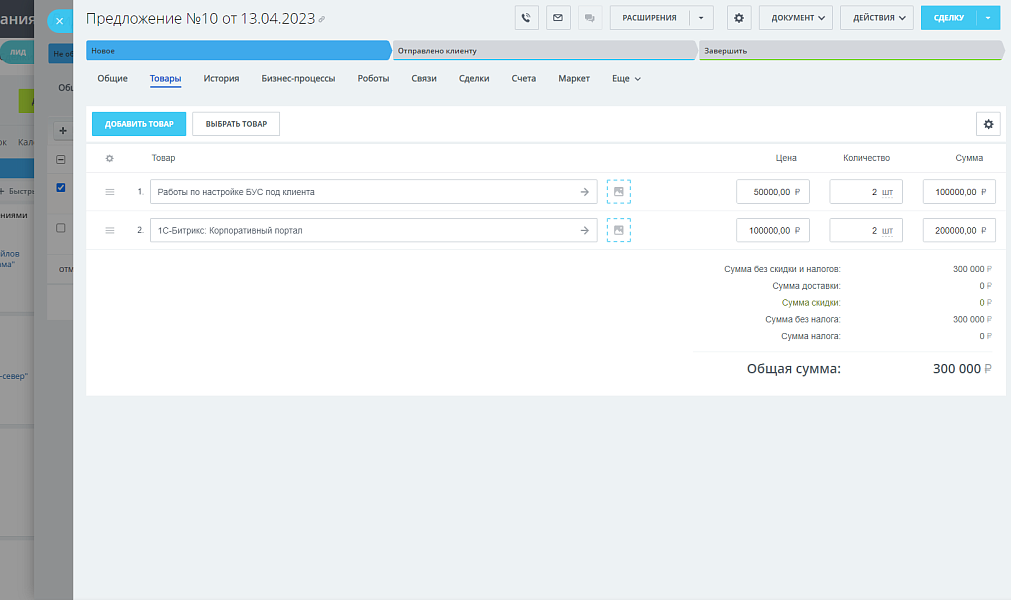Switch to the История tab
The width and height of the screenshot is (1011, 600).
[221, 78]
